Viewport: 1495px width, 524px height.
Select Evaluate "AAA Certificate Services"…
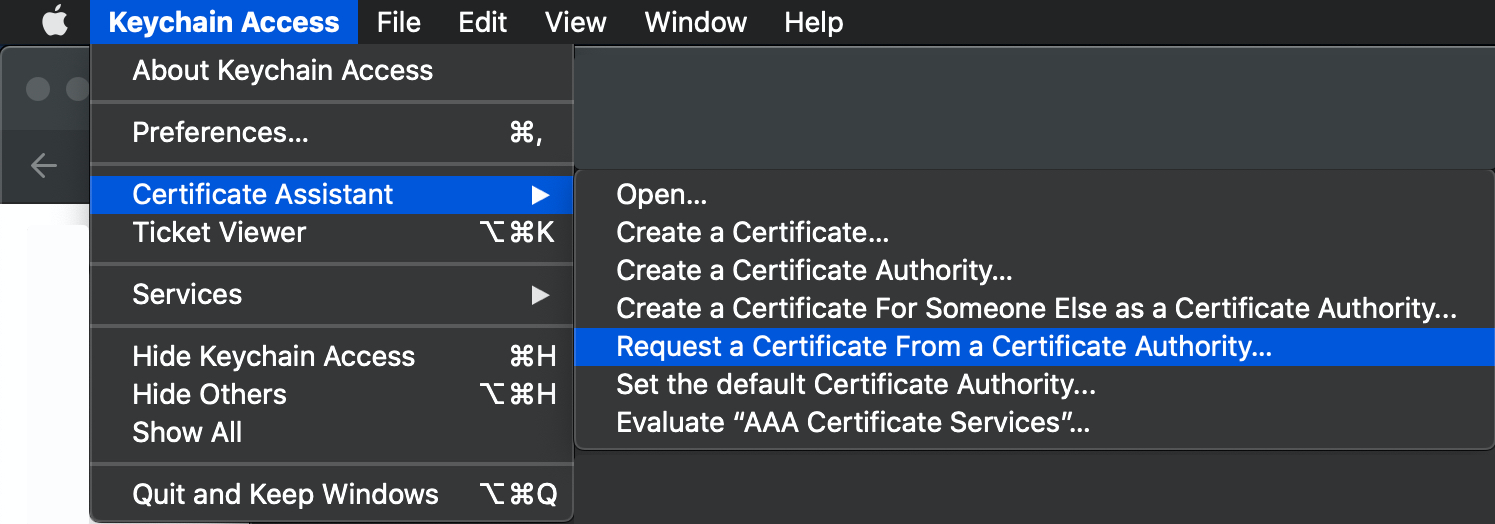click(1035, 422)
